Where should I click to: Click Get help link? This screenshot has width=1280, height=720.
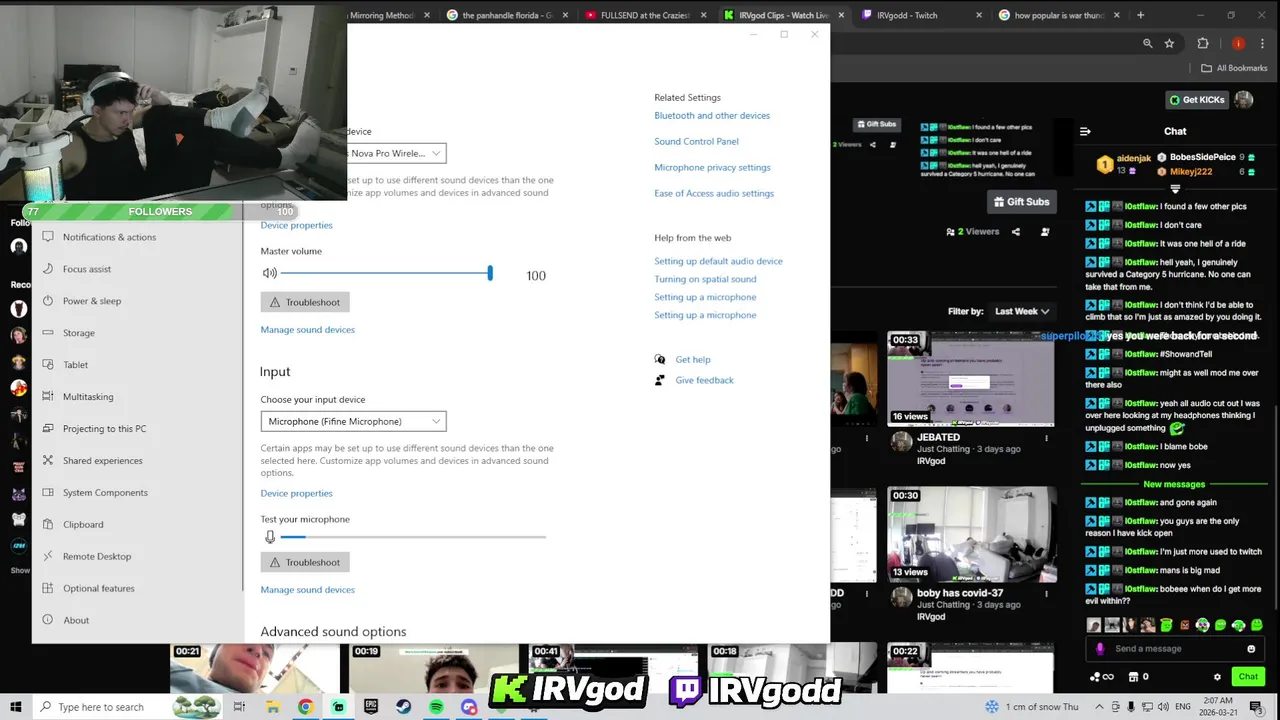click(x=692, y=359)
